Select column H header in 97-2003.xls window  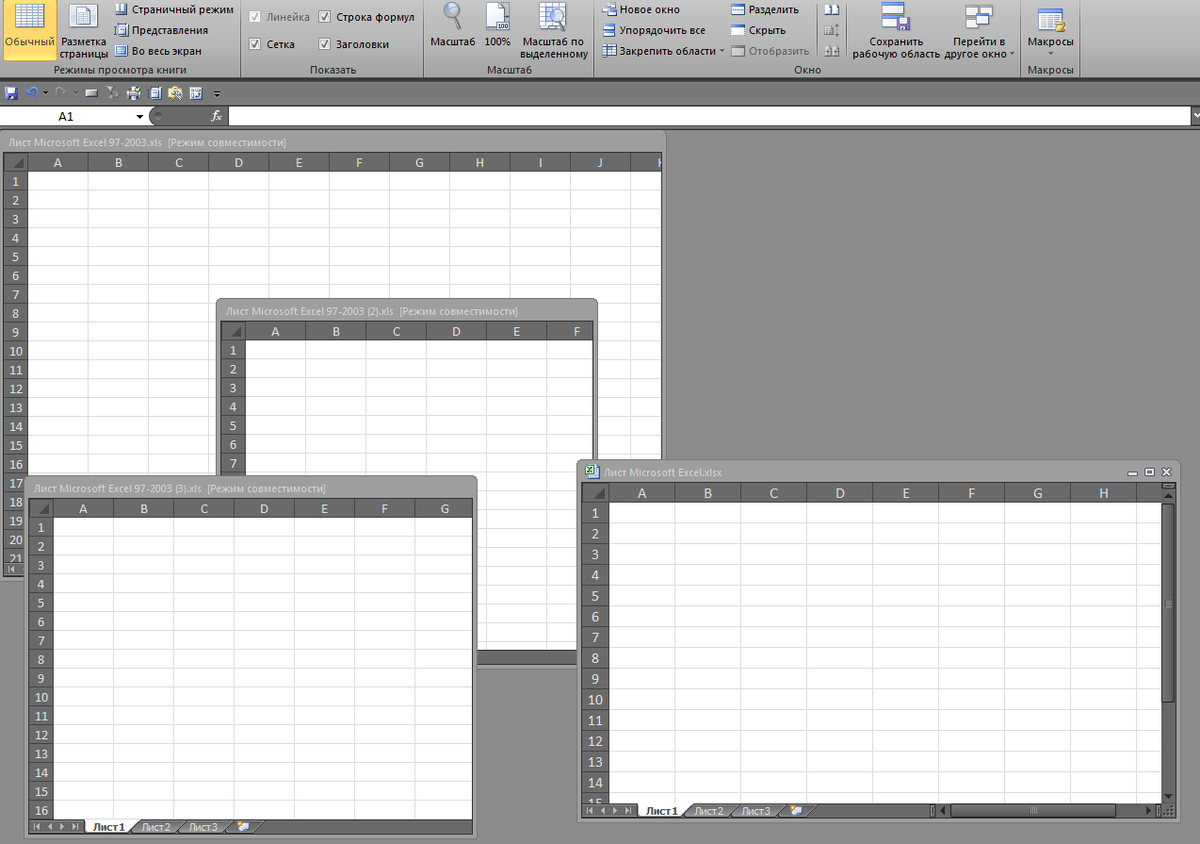click(x=480, y=162)
